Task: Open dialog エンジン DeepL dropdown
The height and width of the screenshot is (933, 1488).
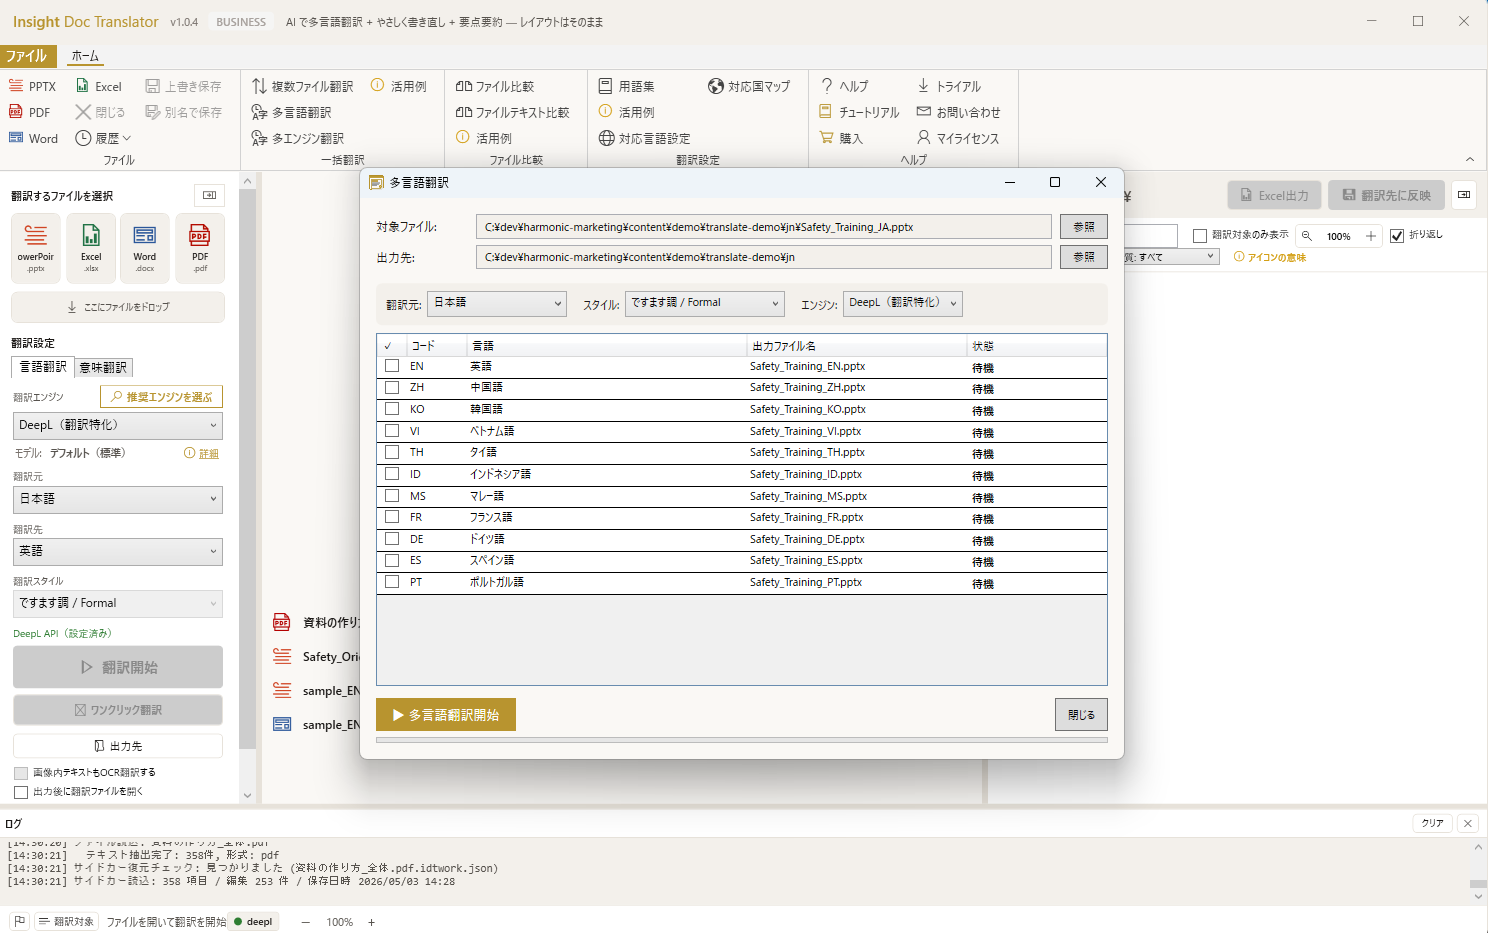Action: (903, 303)
